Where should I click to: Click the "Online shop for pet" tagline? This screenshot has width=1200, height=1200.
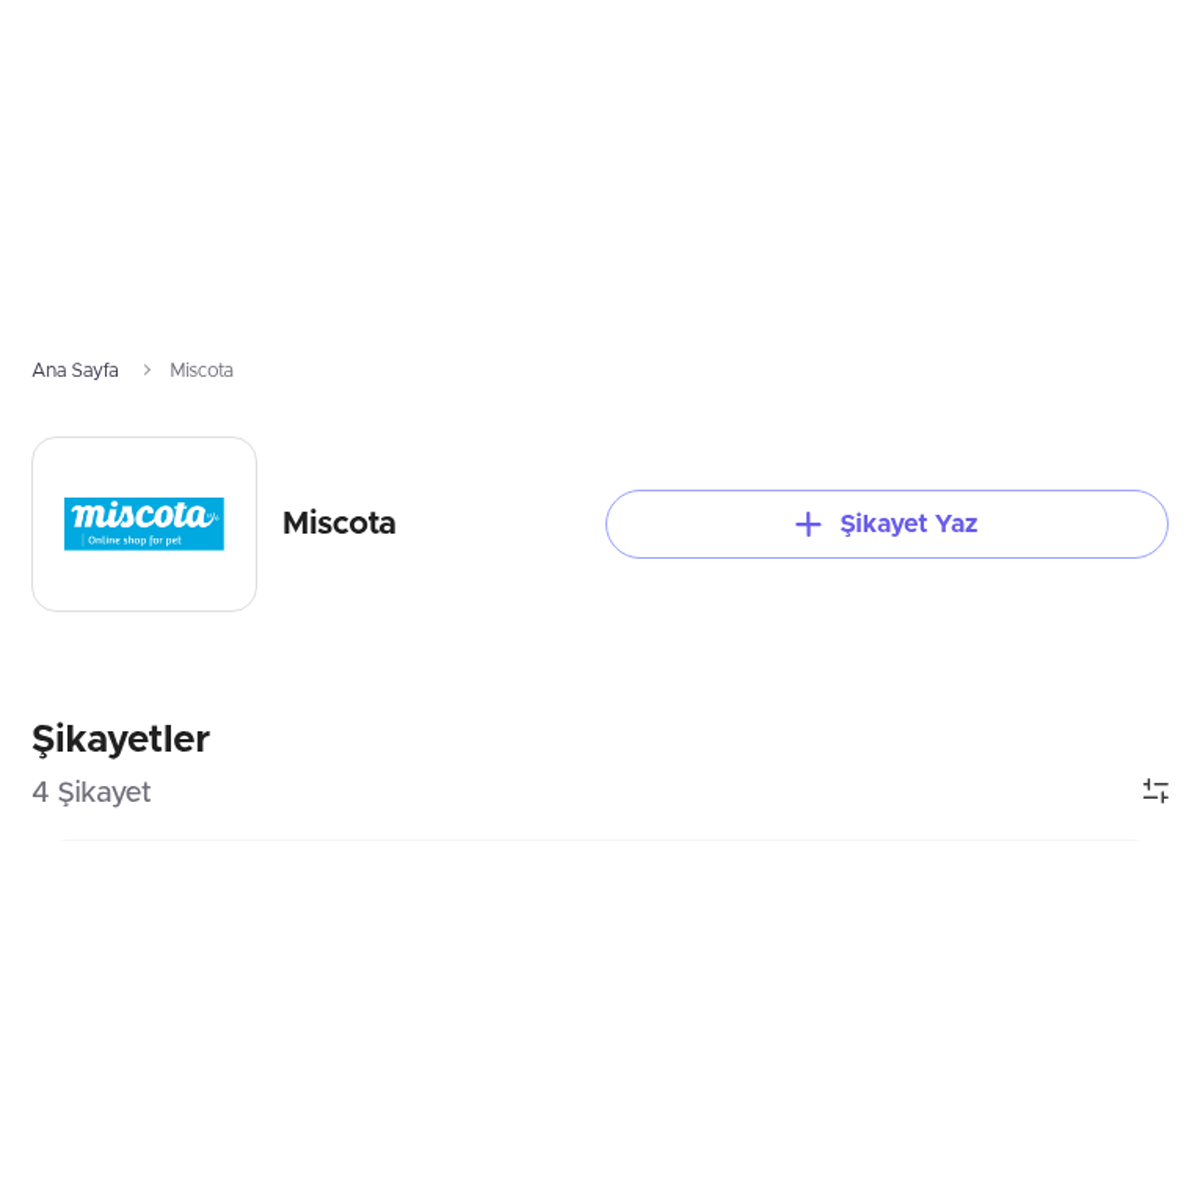pyautogui.click(x=134, y=540)
